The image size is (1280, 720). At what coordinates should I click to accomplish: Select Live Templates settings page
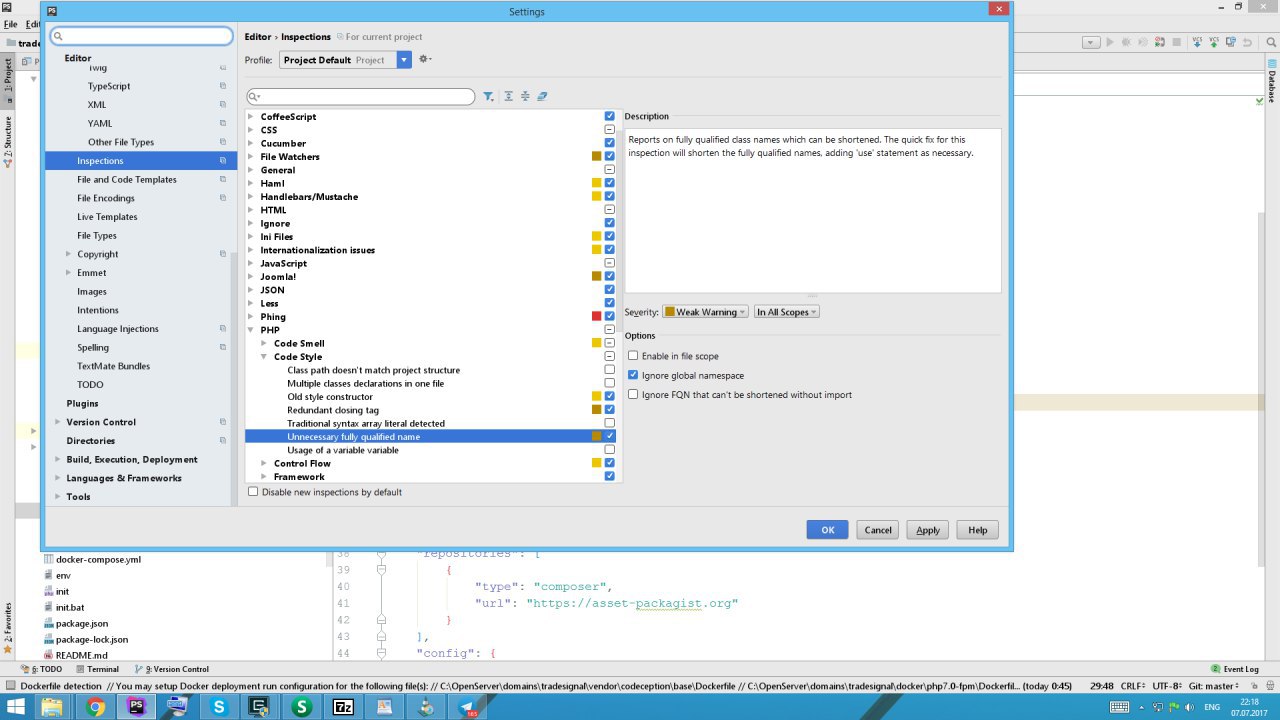(107, 217)
